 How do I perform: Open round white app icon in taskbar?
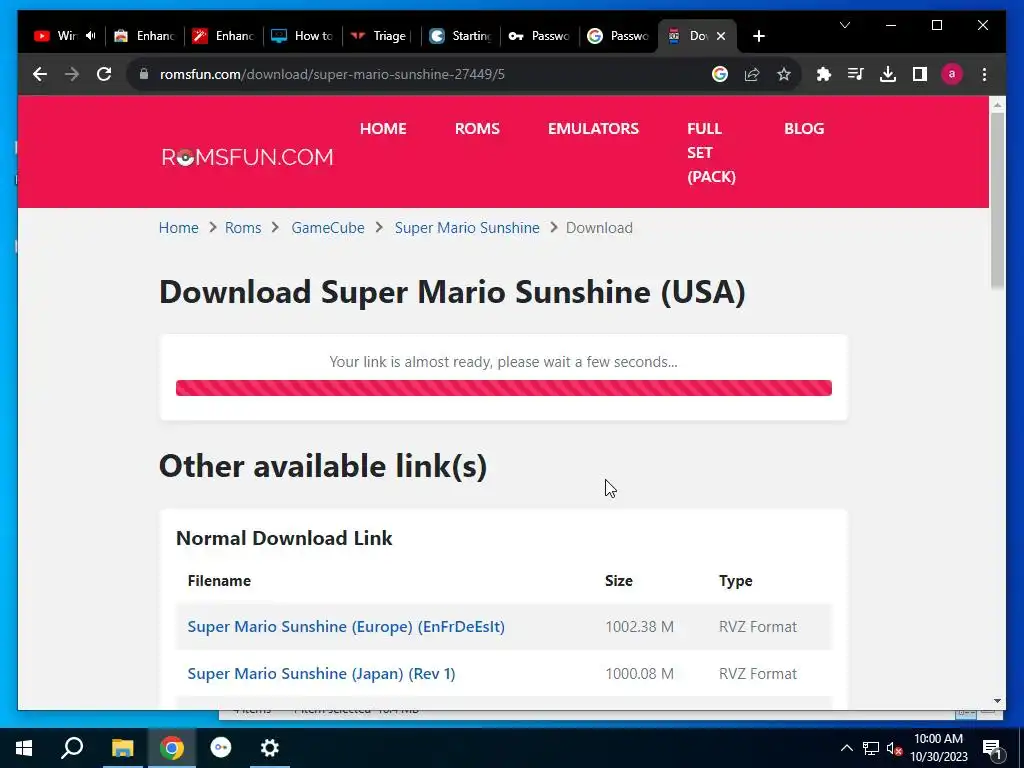pyautogui.click(x=221, y=748)
